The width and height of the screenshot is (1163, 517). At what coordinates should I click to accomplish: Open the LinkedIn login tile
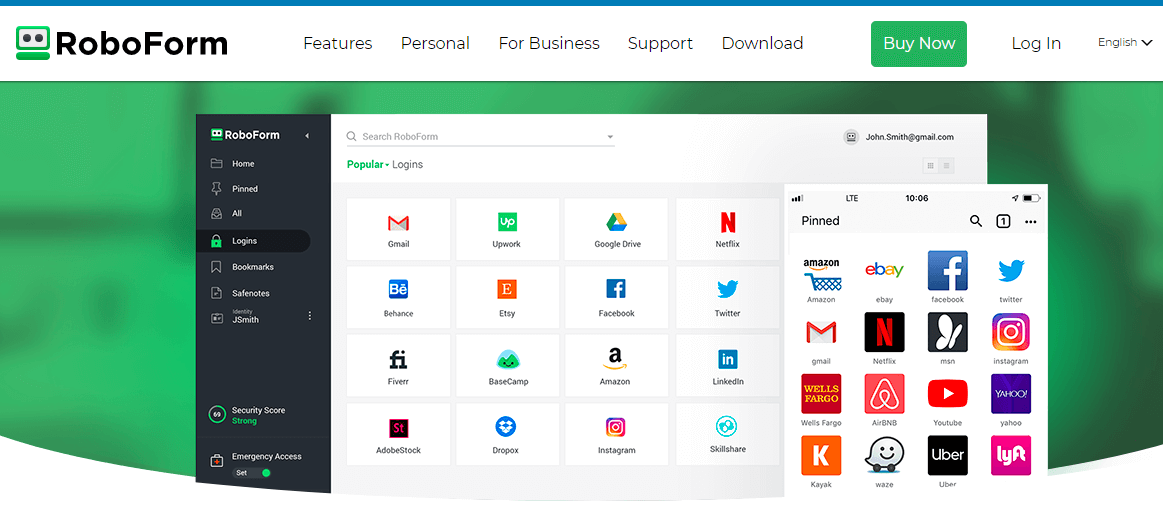[x=728, y=366]
